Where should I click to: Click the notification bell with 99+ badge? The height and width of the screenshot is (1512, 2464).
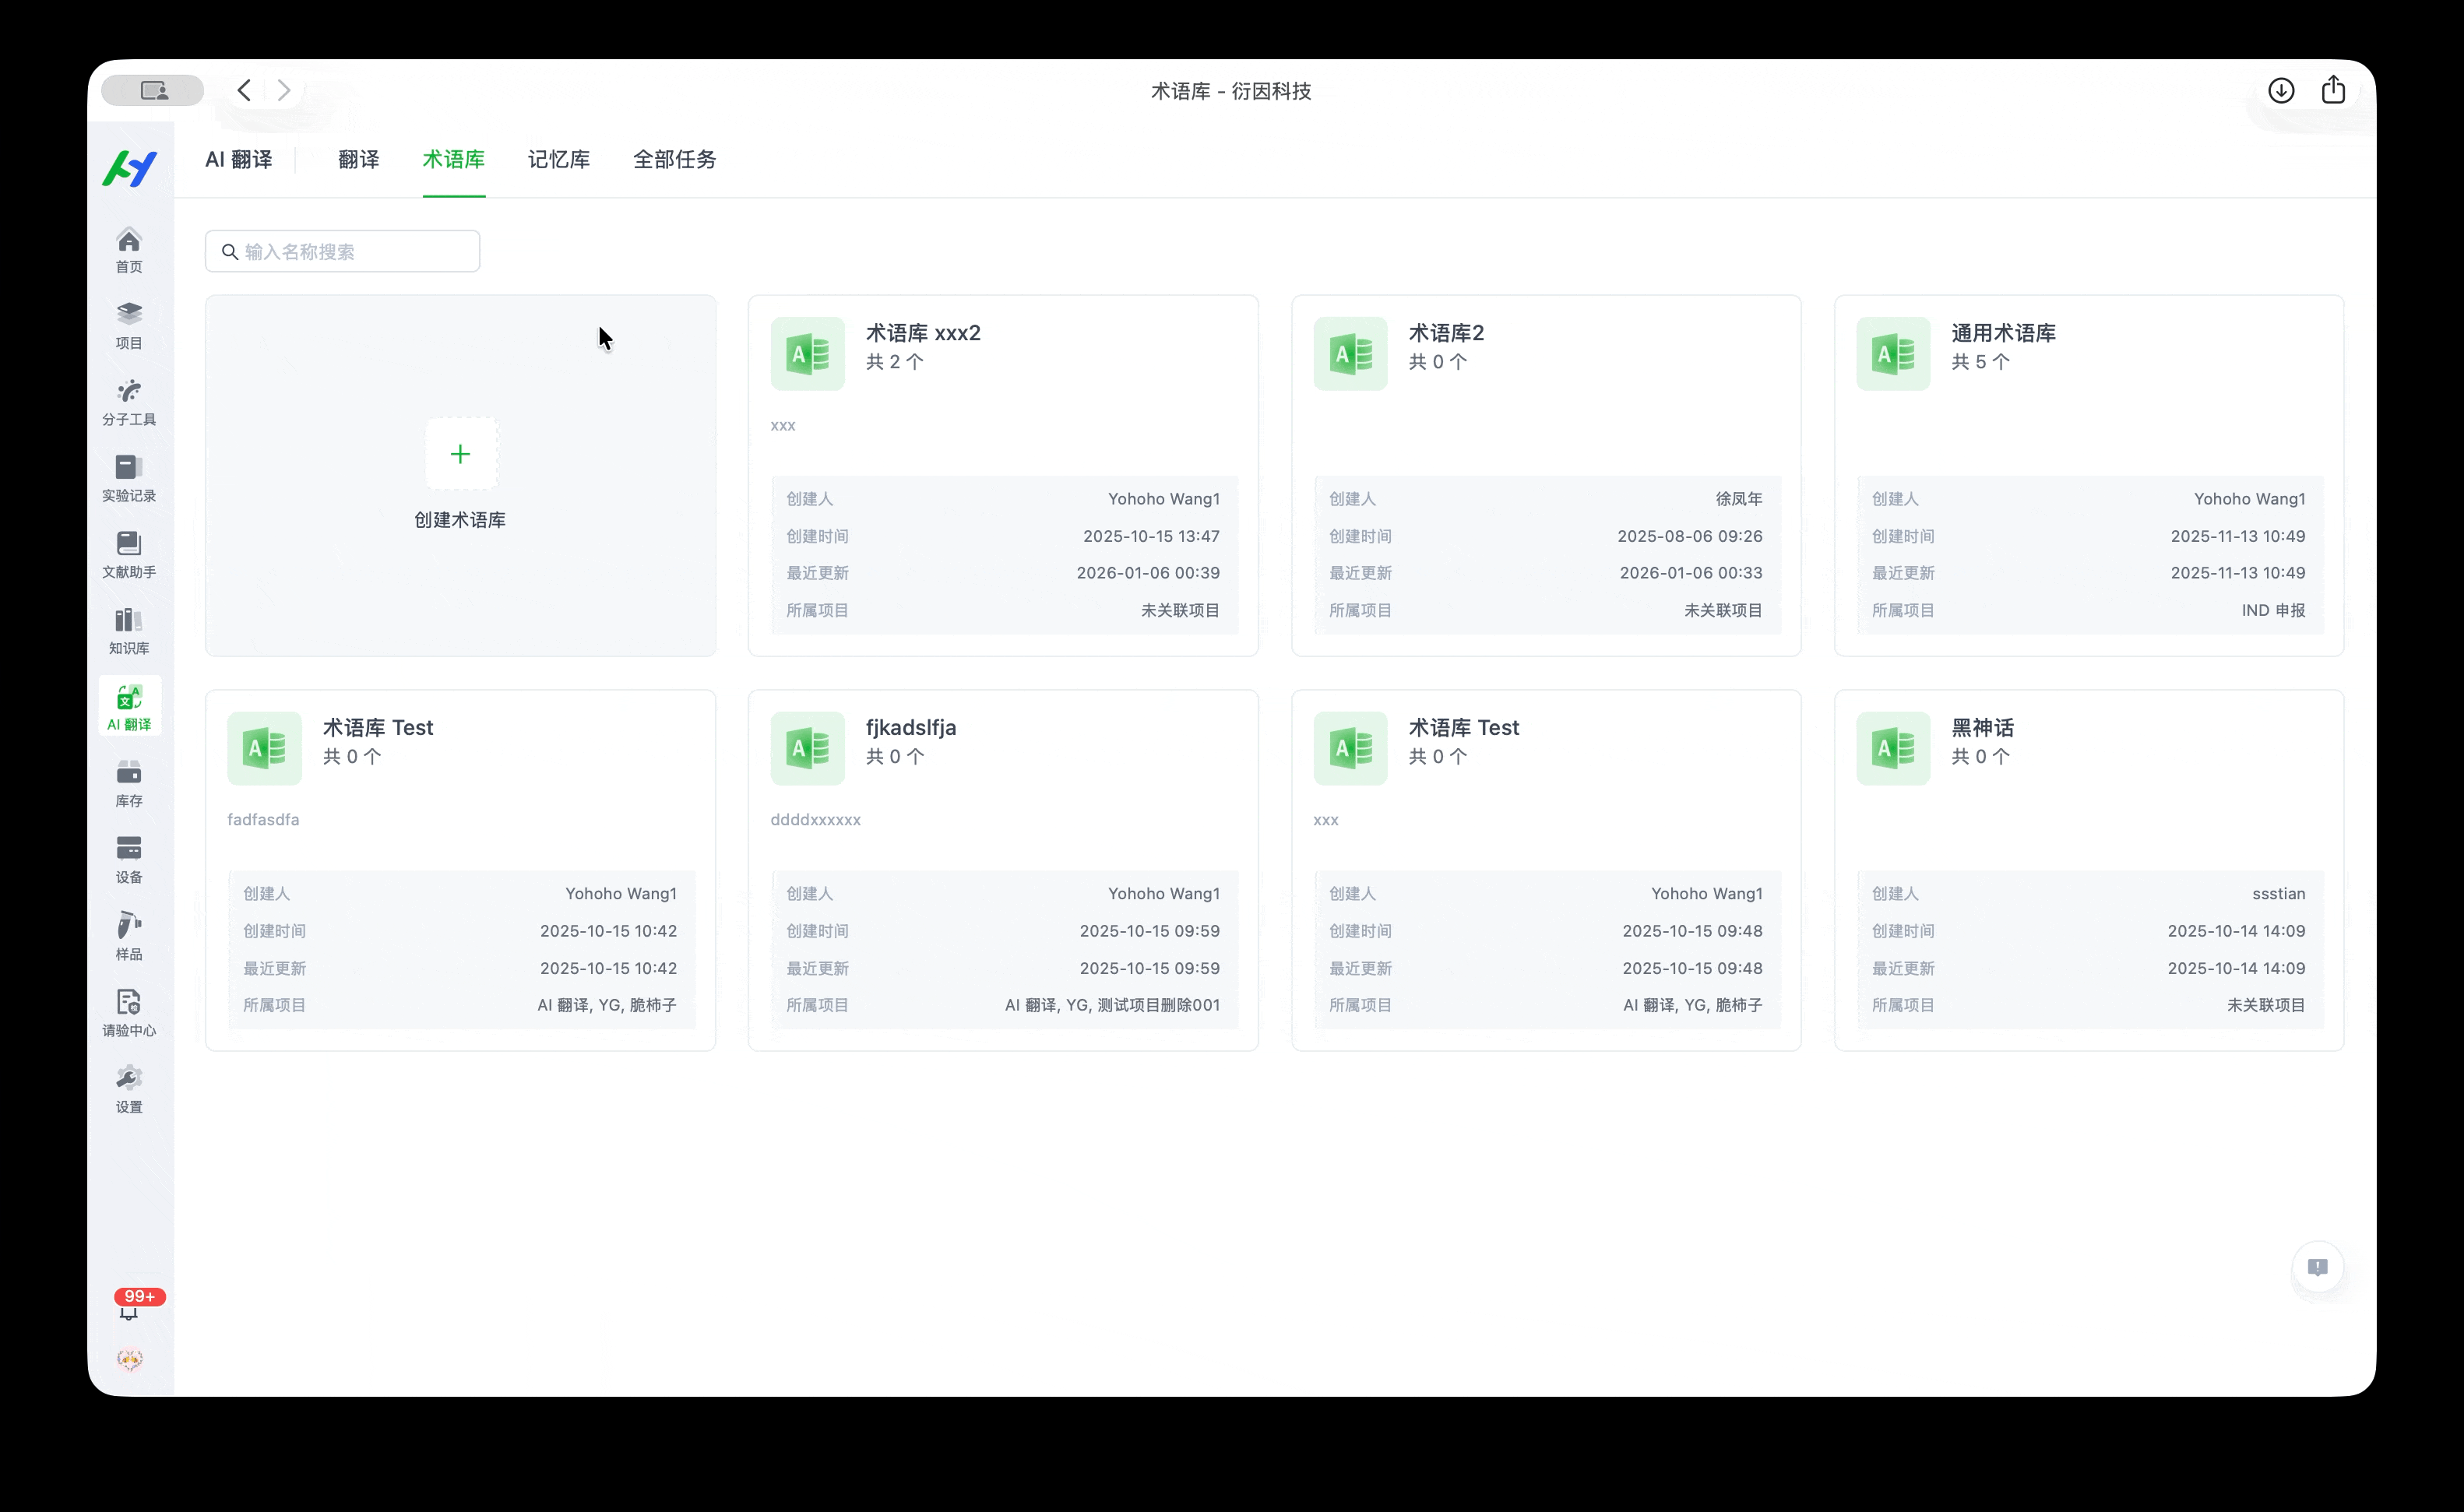[129, 1311]
